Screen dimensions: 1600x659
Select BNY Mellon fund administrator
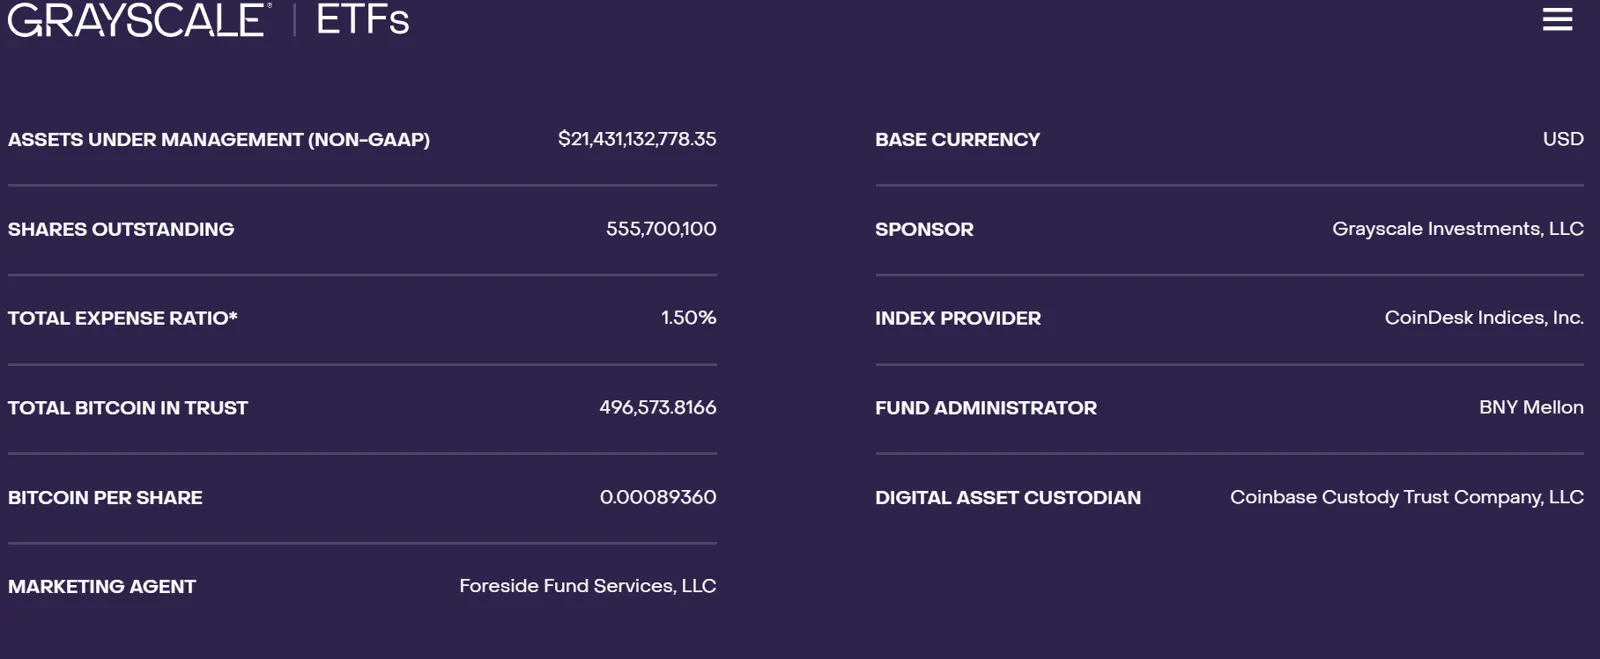click(x=1532, y=407)
